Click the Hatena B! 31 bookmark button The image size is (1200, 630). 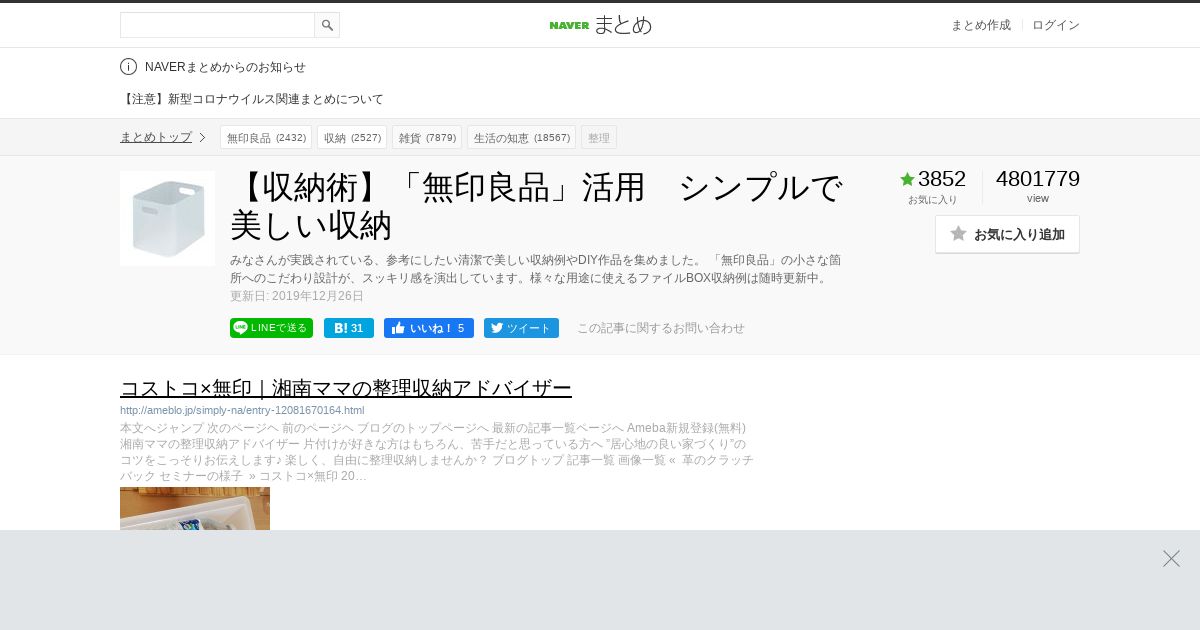point(349,328)
